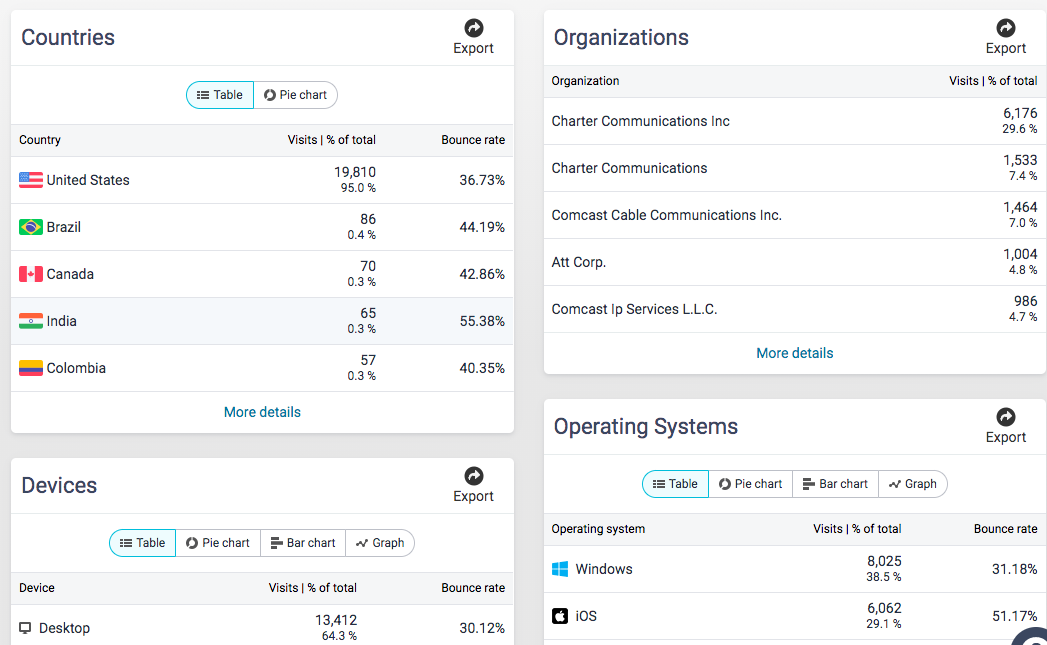Screen dimensions: 1047x645
Task: Click the Windows logo icon
Action: click(x=560, y=569)
